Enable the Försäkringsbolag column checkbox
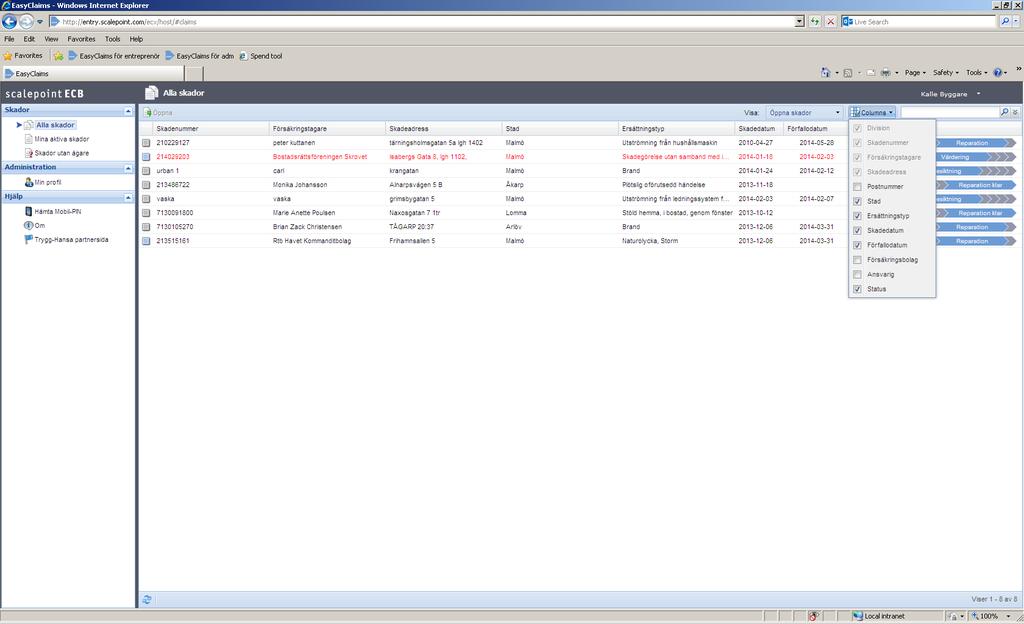This screenshot has height=624, width=1024. (x=857, y=260)
